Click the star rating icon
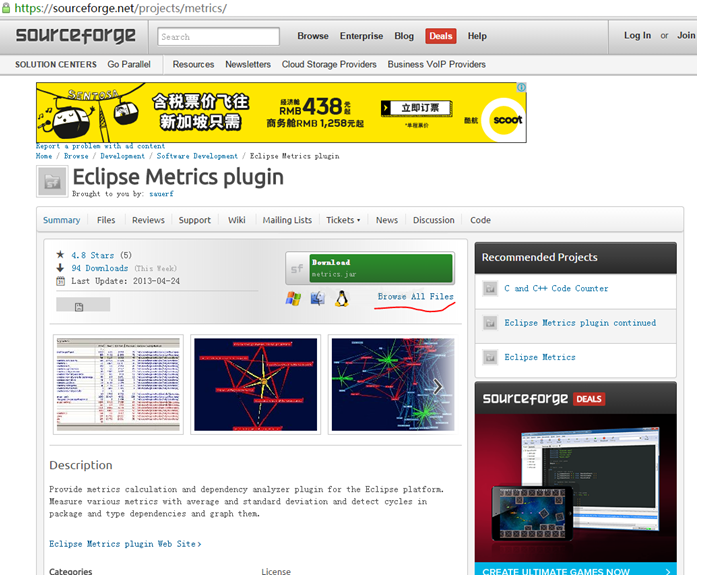 60,255
